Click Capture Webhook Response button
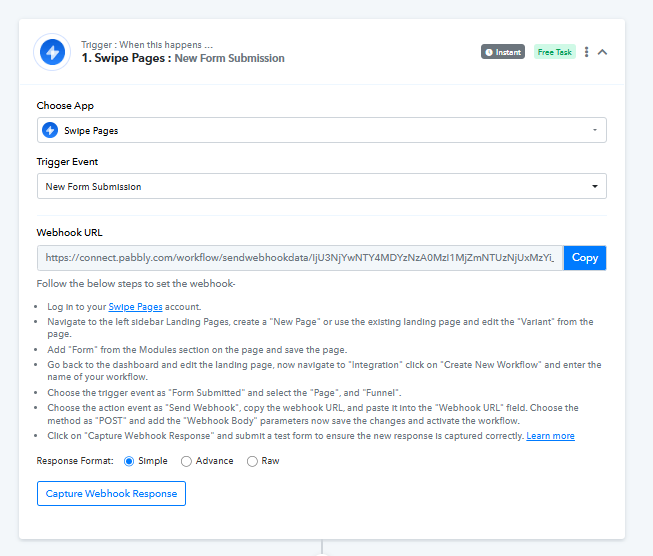The width and height of the screenshot is (653, 556). (x=111, y=494)
